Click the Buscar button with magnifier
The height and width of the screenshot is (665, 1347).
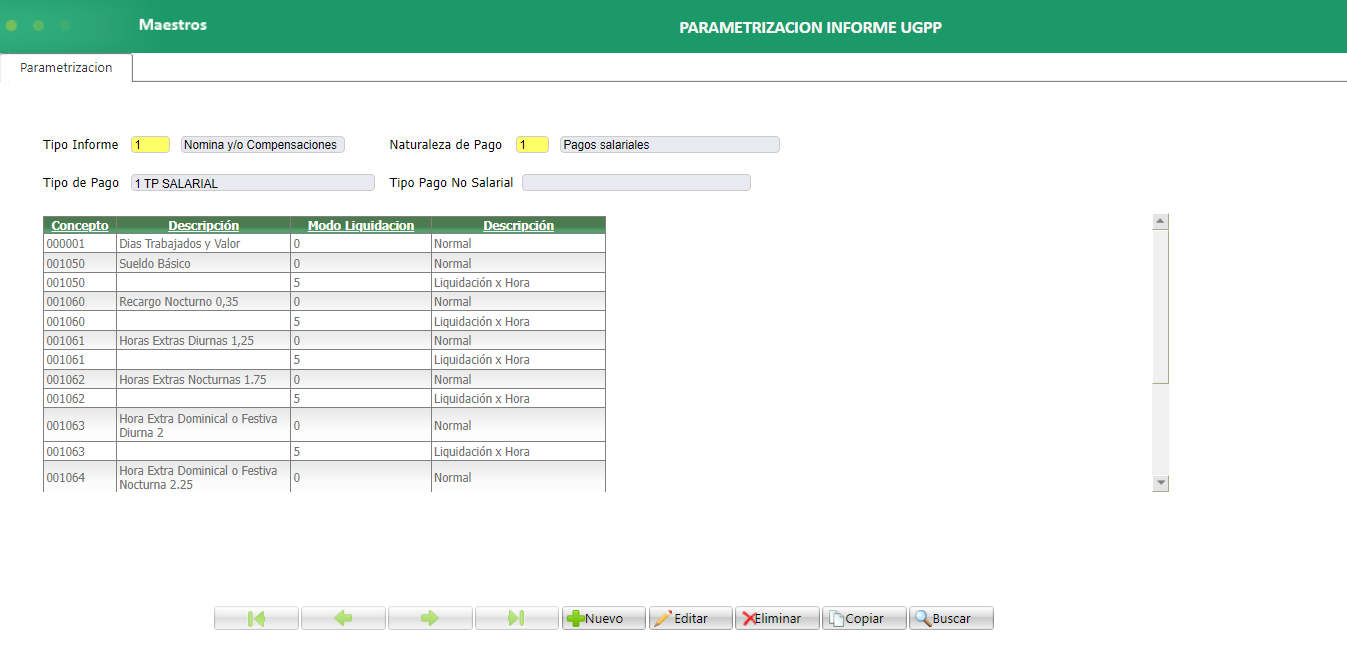point(951,618)
